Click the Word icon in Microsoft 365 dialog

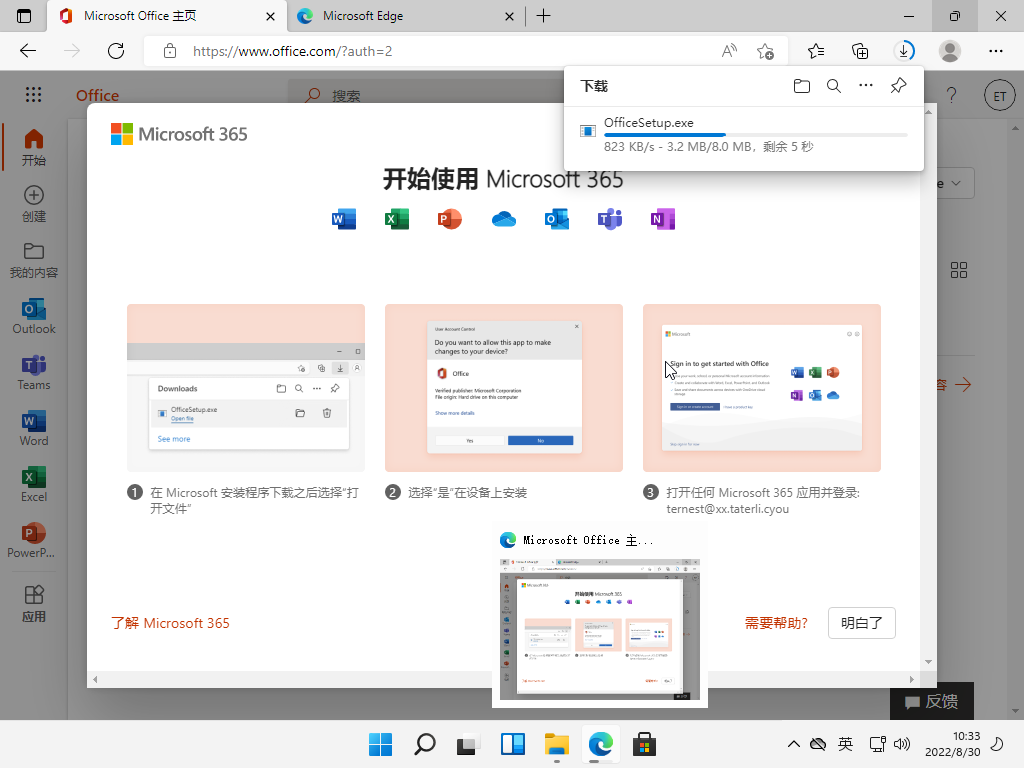(344, 219)
